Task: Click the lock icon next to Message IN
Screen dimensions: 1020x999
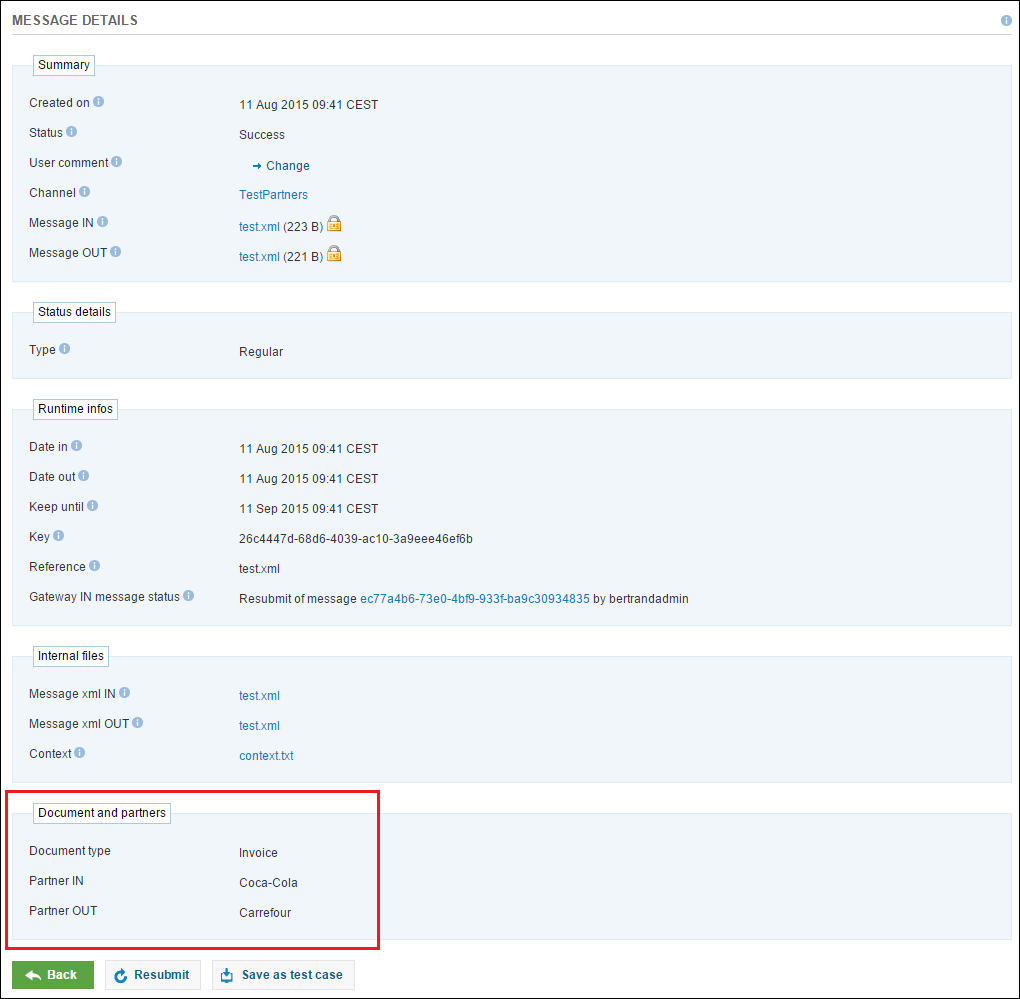Action: pyautogui.click(x=335, y=224)
